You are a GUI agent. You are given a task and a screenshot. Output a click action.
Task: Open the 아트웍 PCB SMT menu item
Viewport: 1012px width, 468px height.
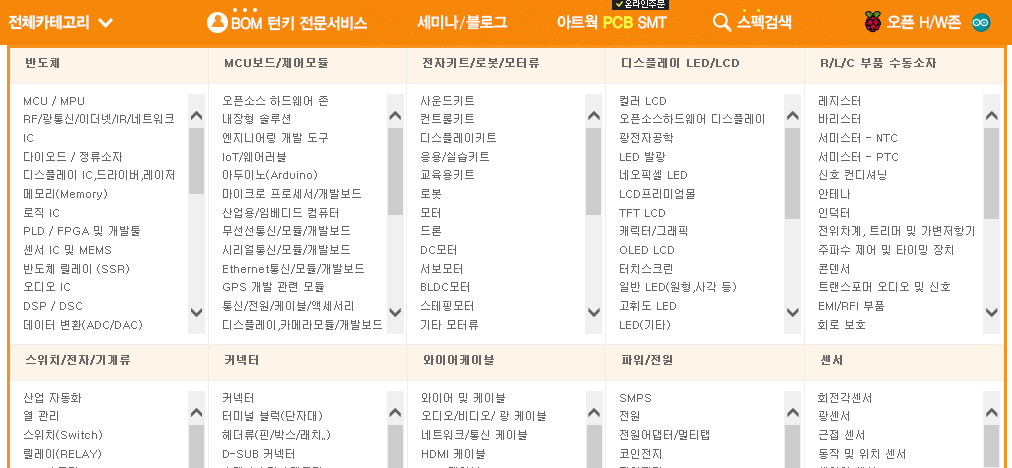pos(611,23)
